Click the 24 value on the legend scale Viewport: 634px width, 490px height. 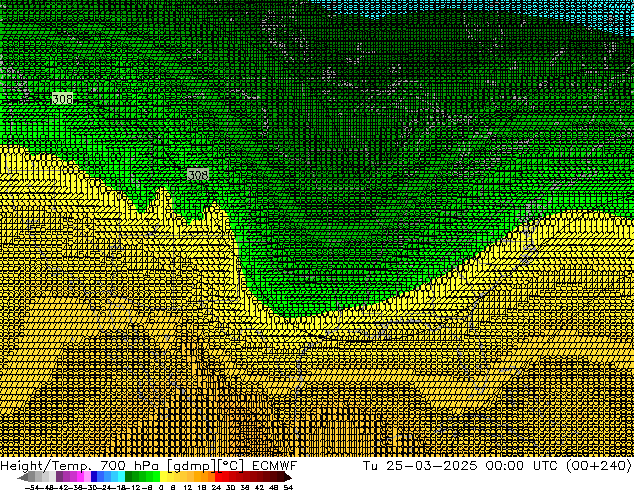pyautogui.click(x=216, y=487)
